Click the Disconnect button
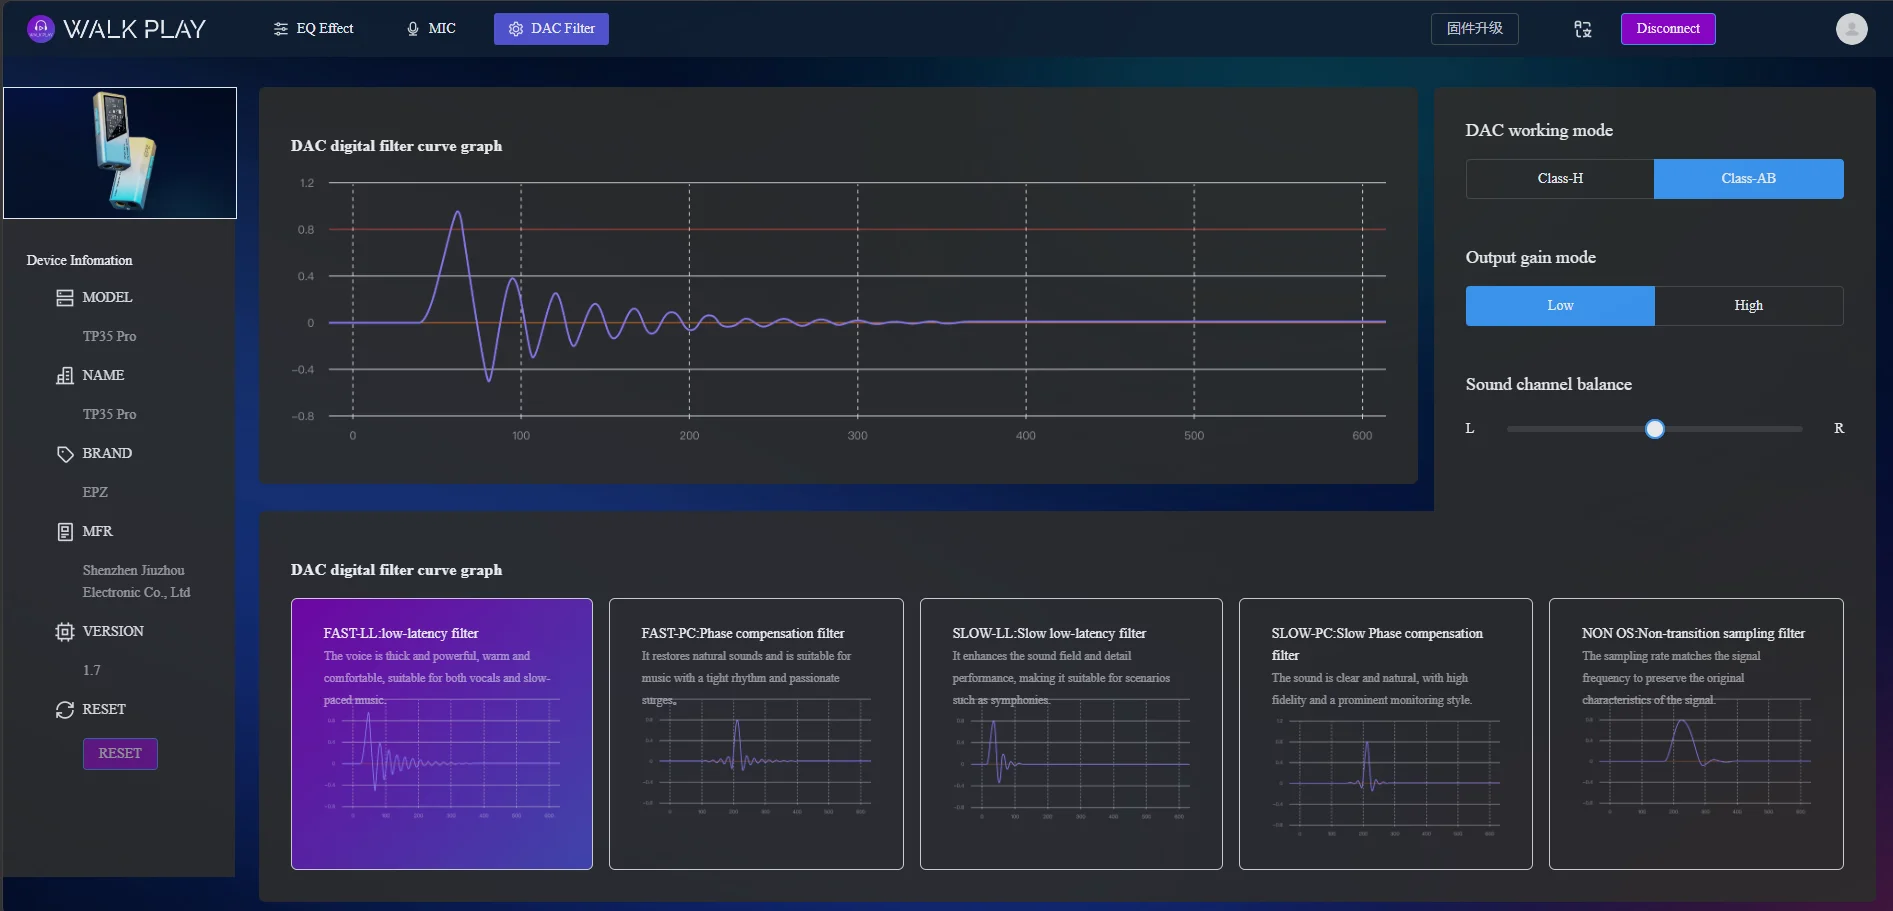Screen dimensions: 1893x911 1668,29
